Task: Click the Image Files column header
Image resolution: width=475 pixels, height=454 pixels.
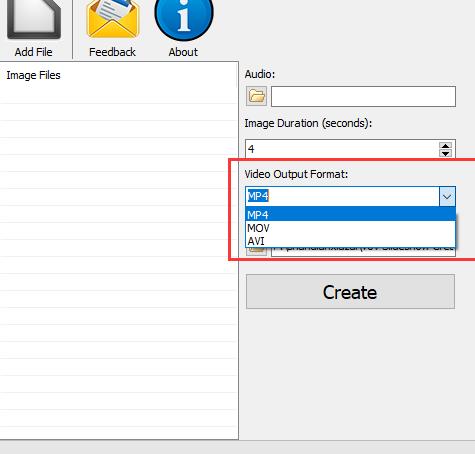Action: pyautogui.click(x=33, y=75)
